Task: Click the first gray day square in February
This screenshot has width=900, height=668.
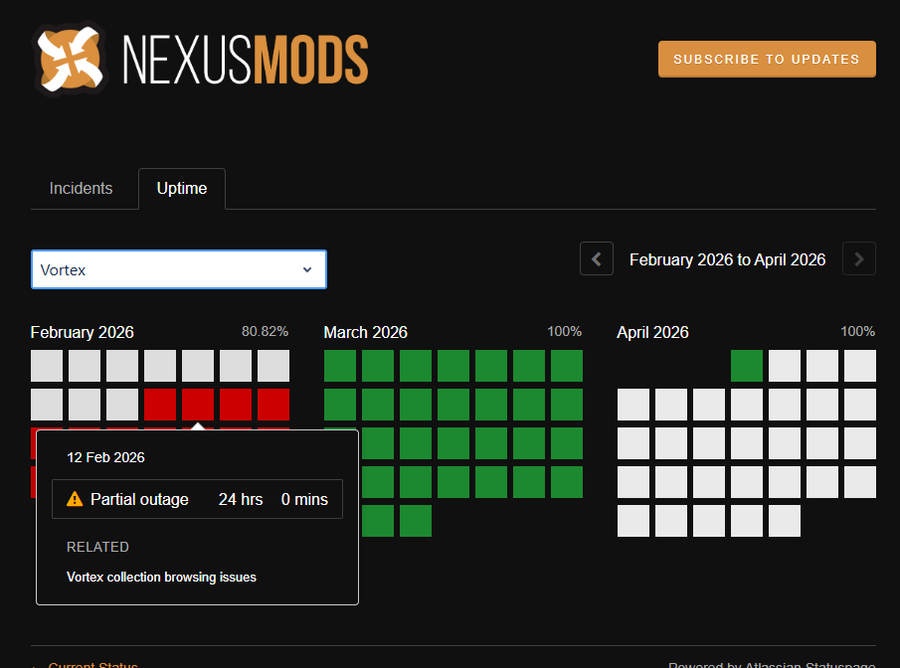Action: point(47,366)
